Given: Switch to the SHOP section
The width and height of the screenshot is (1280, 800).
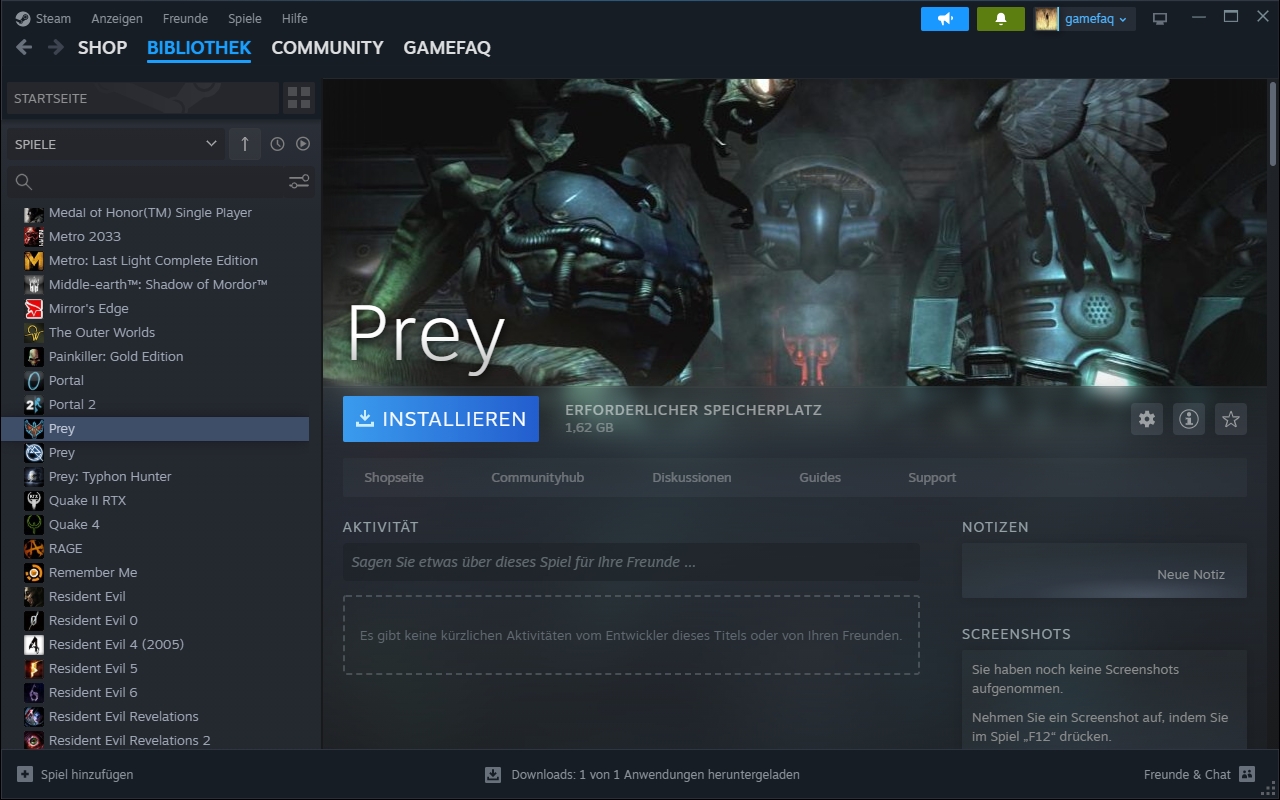Looking at the screenshot, I should pos(103,47).
